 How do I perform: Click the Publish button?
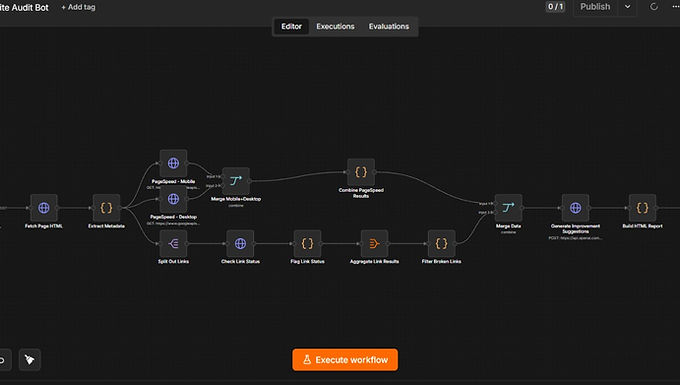pyautogui.click(x=595, y=7)
